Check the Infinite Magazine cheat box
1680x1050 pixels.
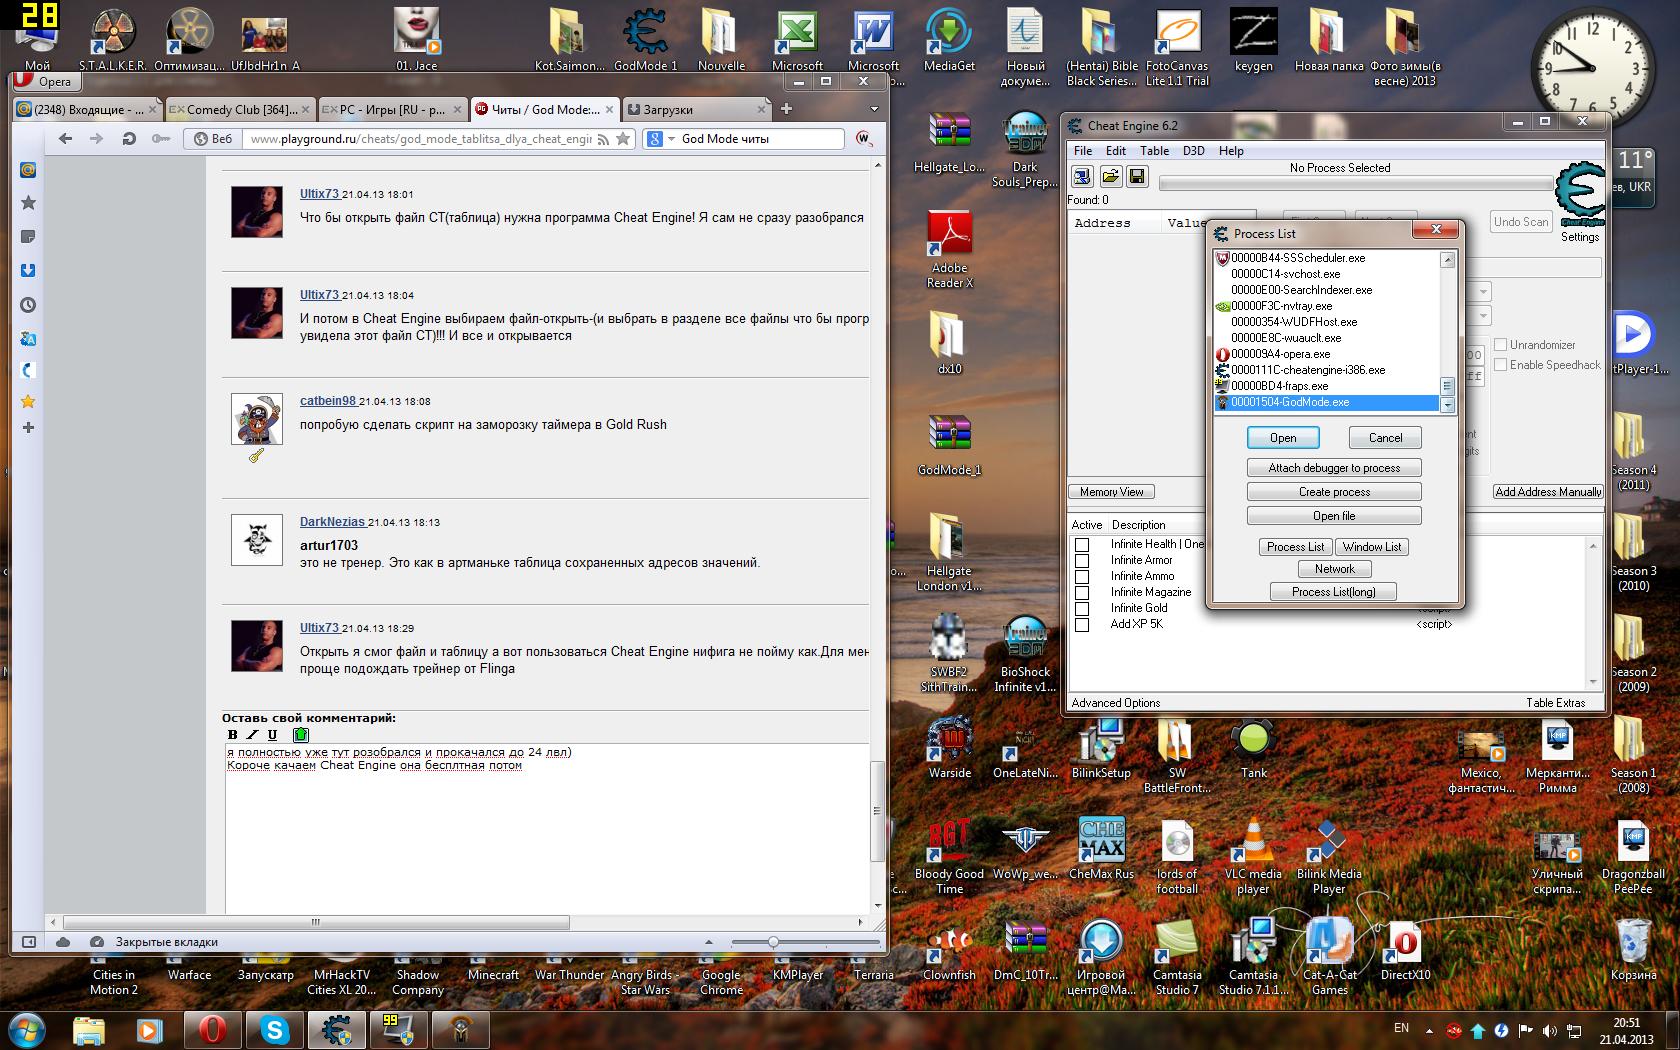click(x=1082, y=593)
